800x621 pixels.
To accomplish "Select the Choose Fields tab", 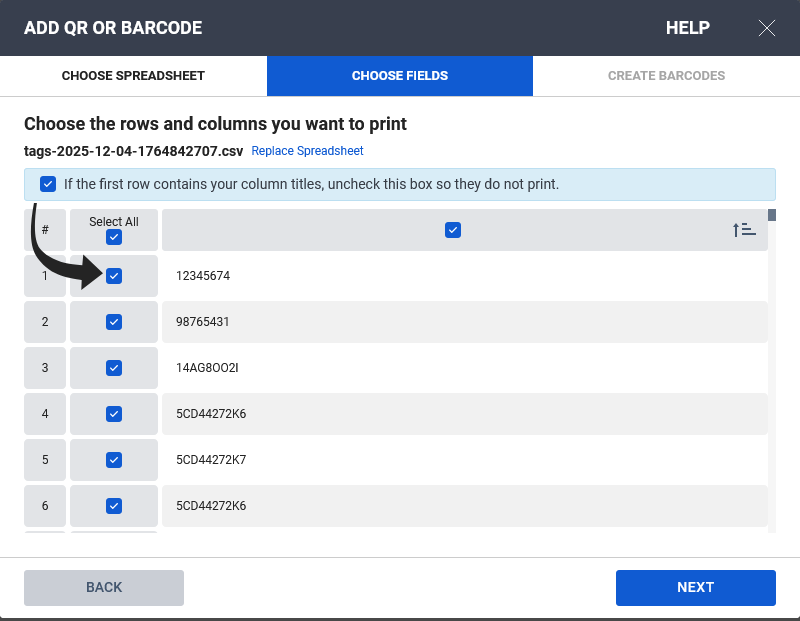I will pos(399,76).
